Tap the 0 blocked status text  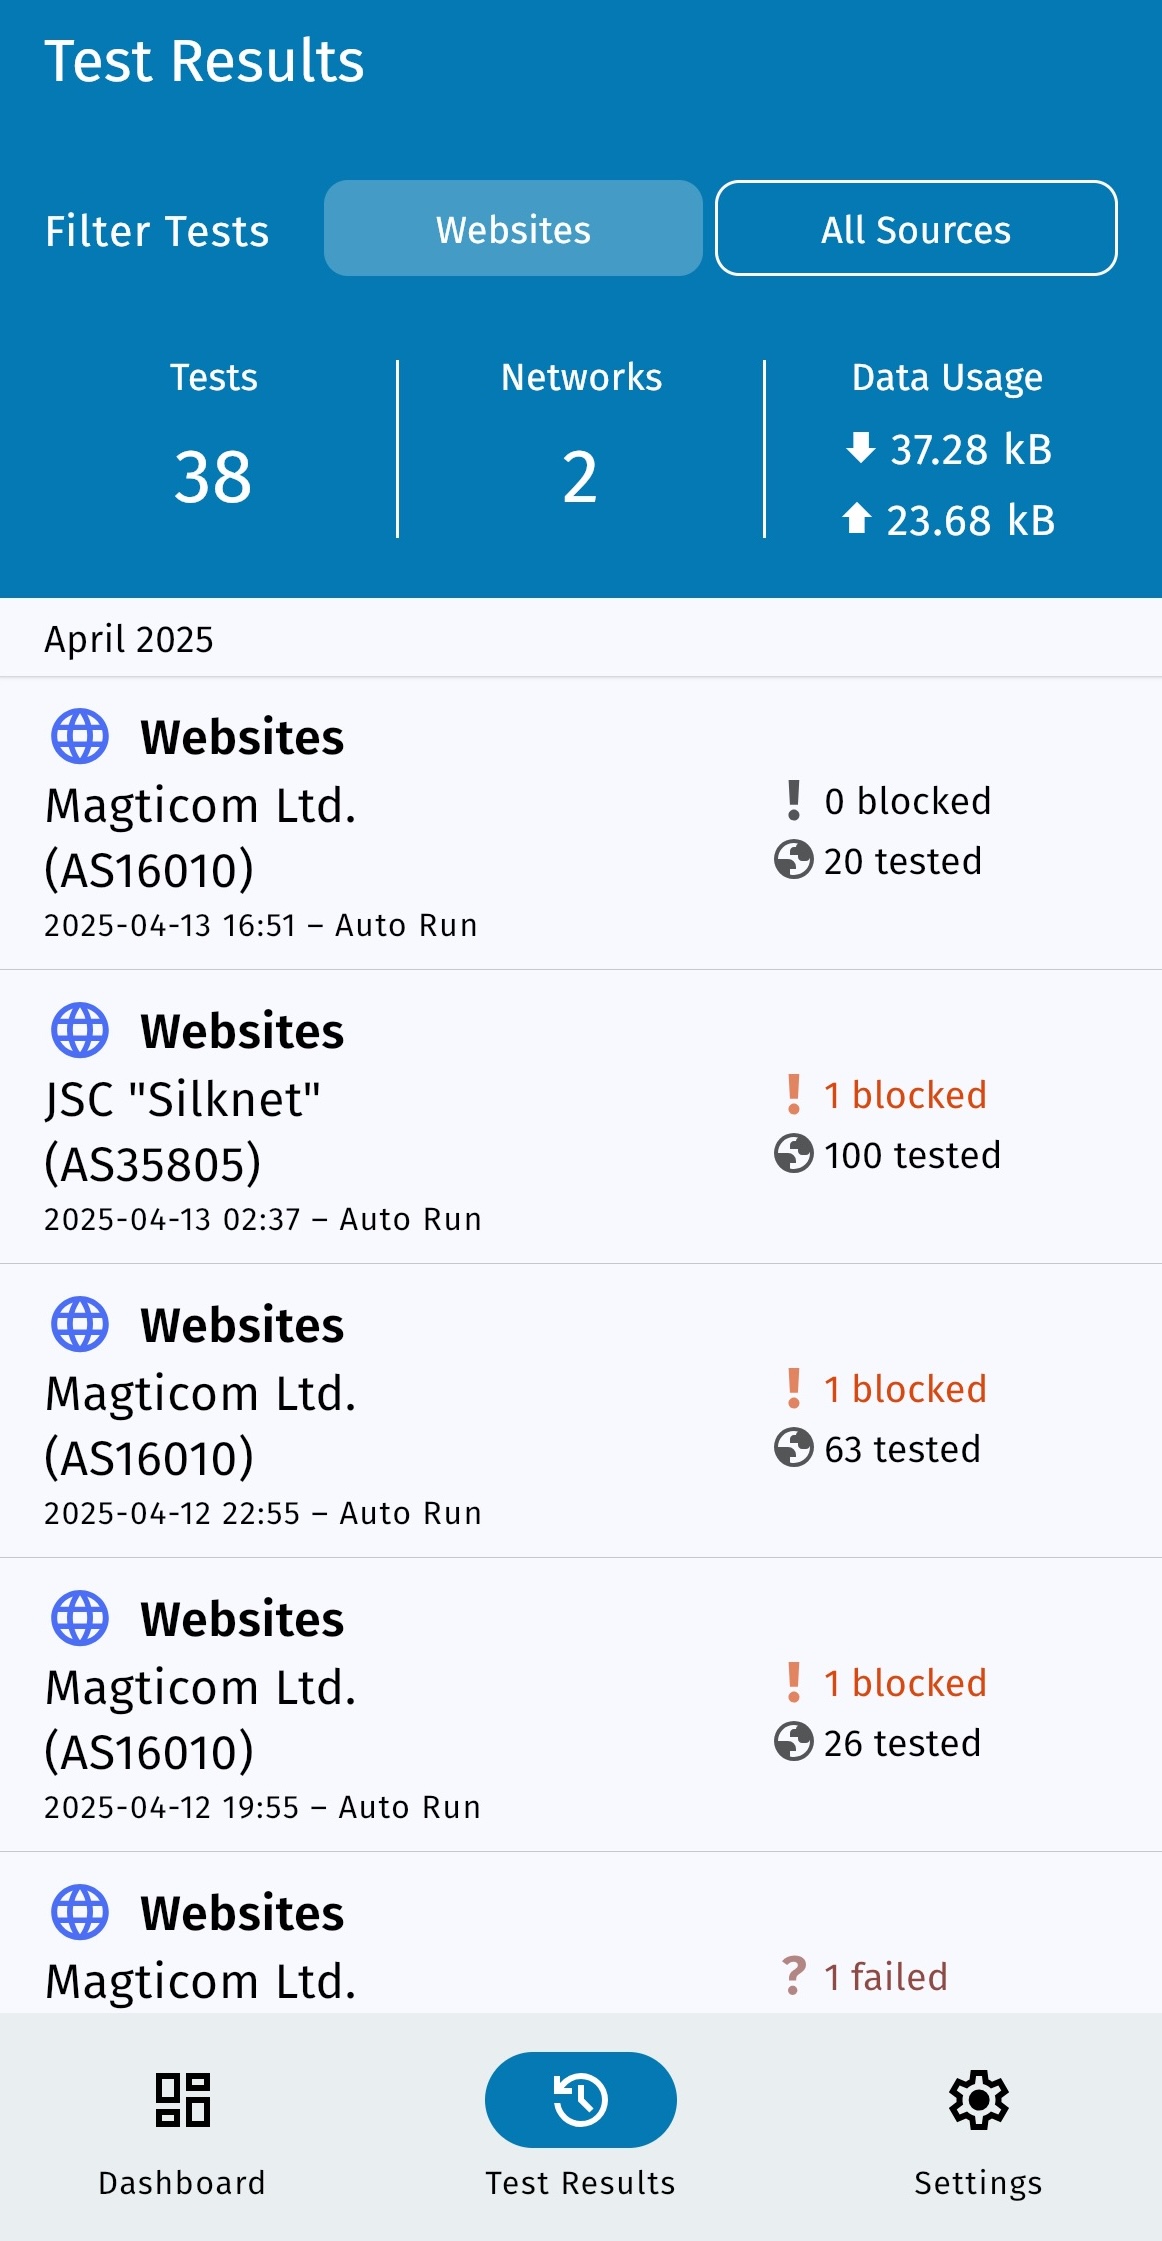coord(907,801)
